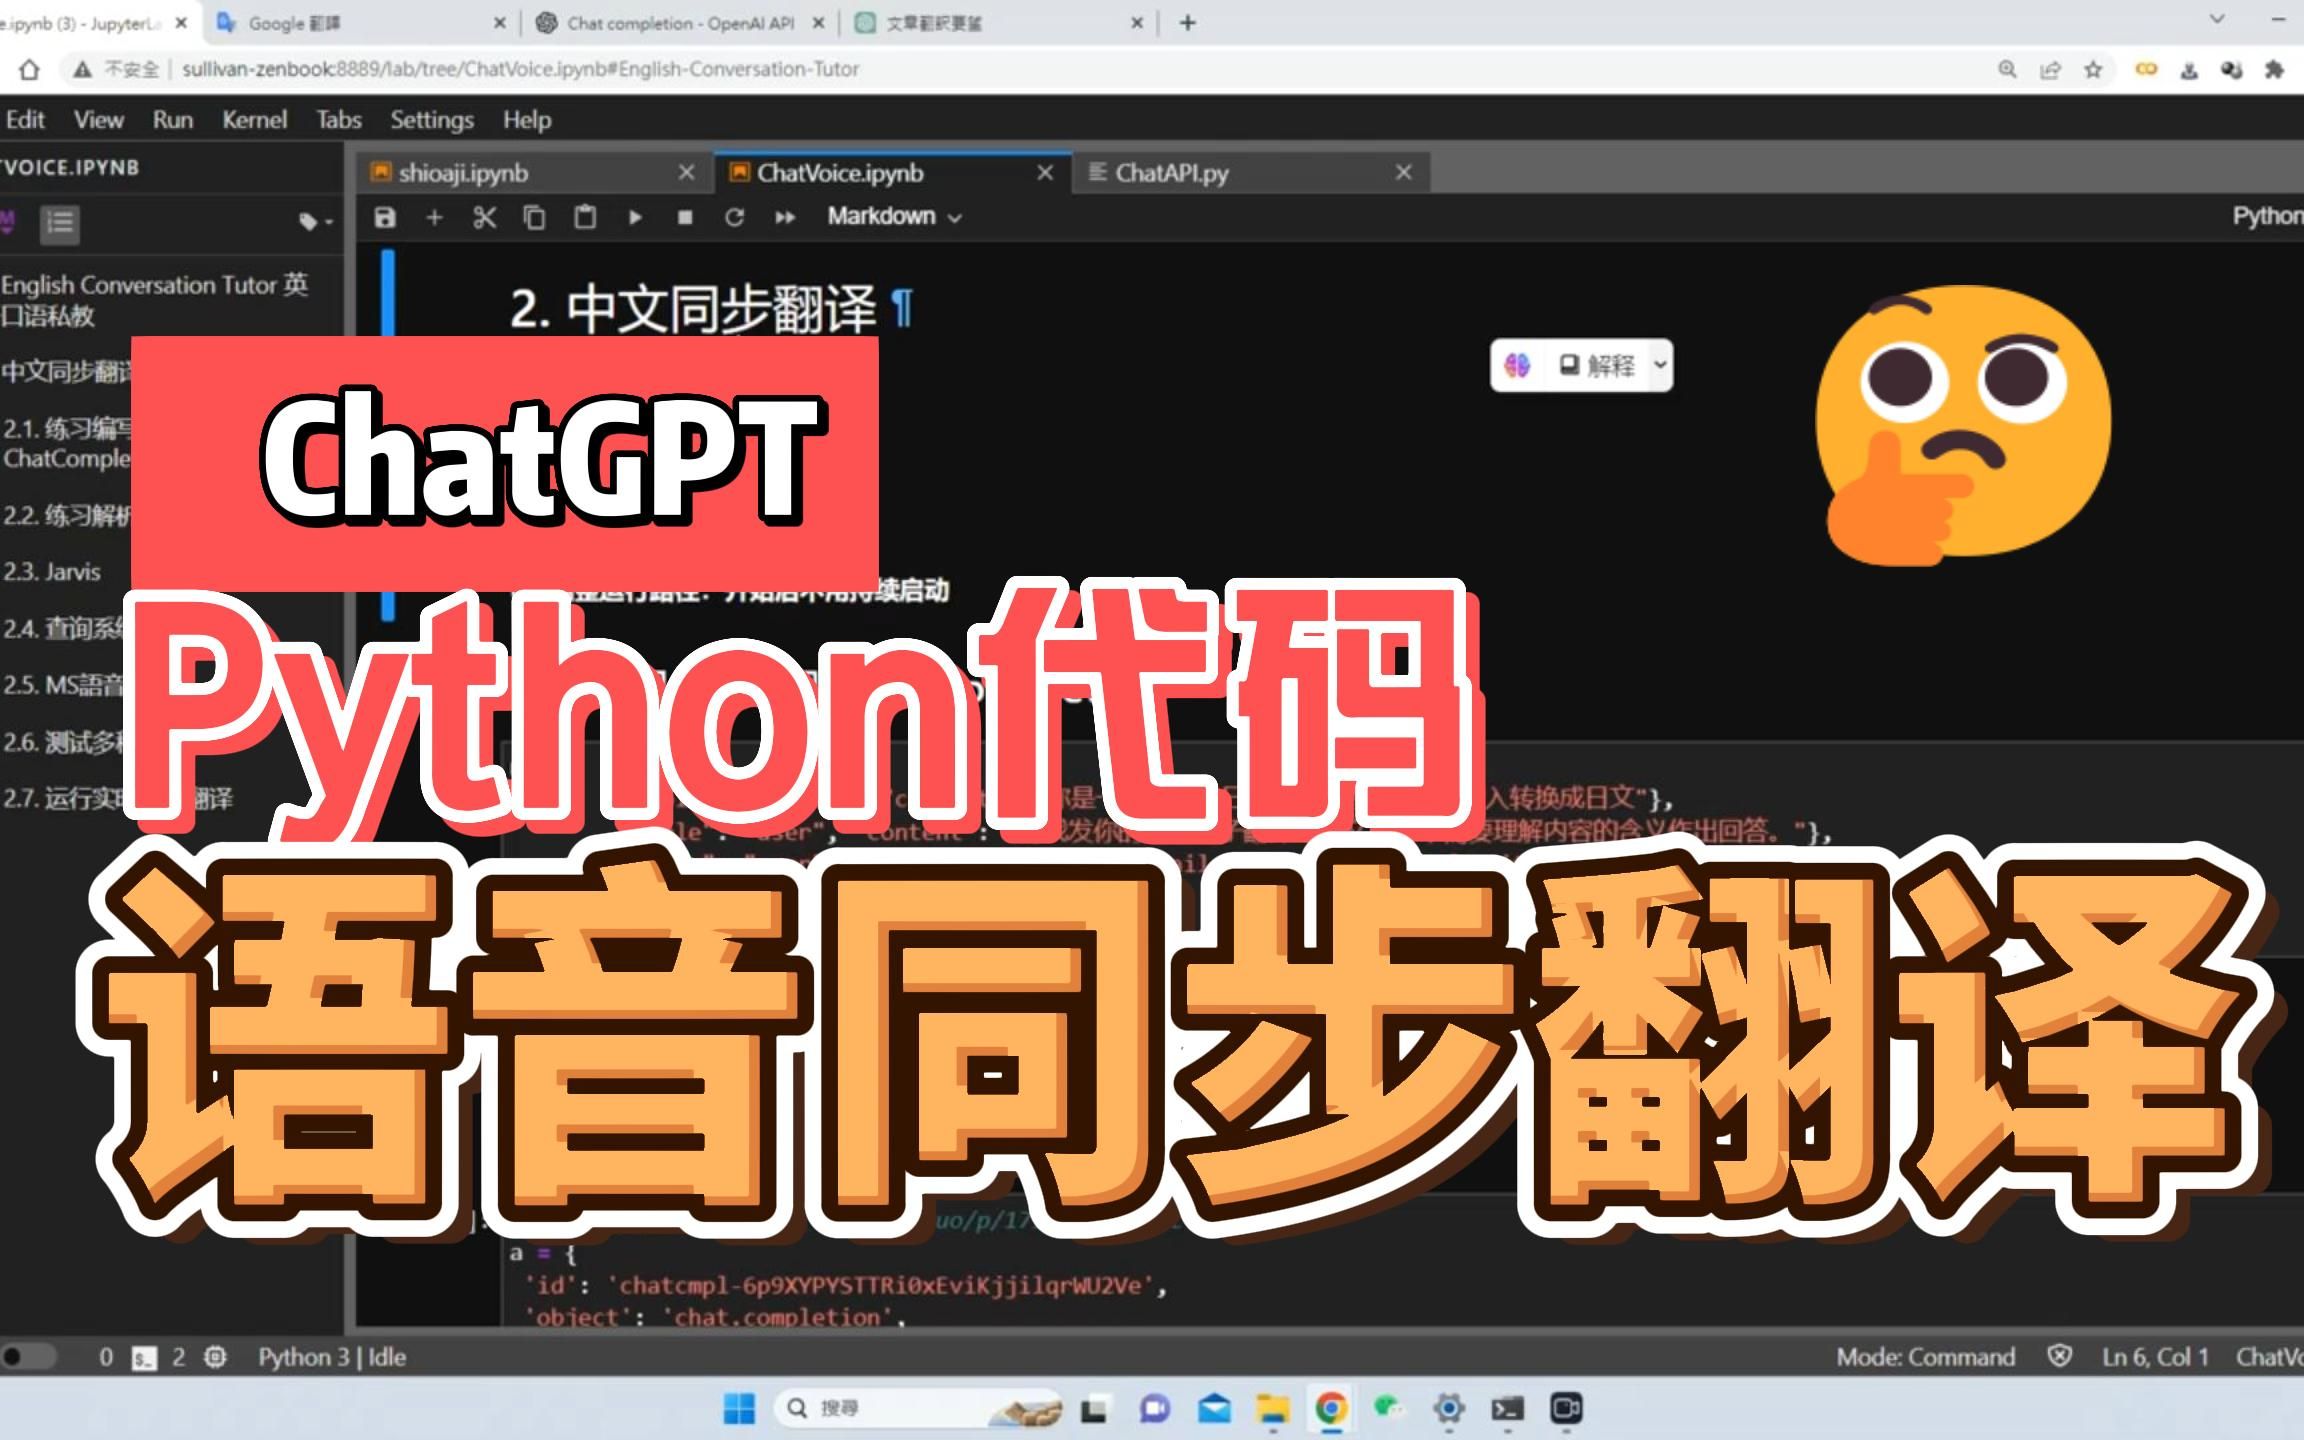Close the Chat completion - OpenAI API browser tab

point(818,23)
